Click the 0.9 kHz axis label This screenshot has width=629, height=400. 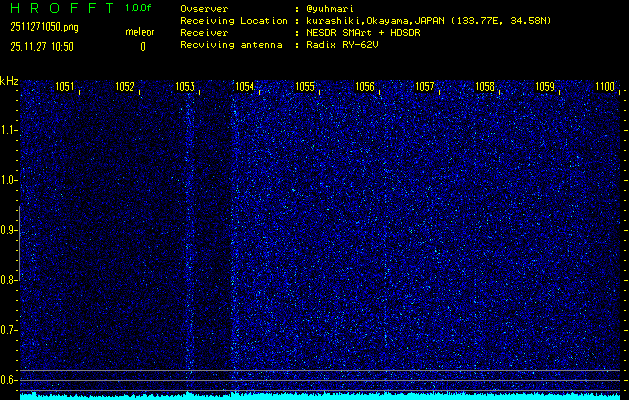(x=9, y=230)
